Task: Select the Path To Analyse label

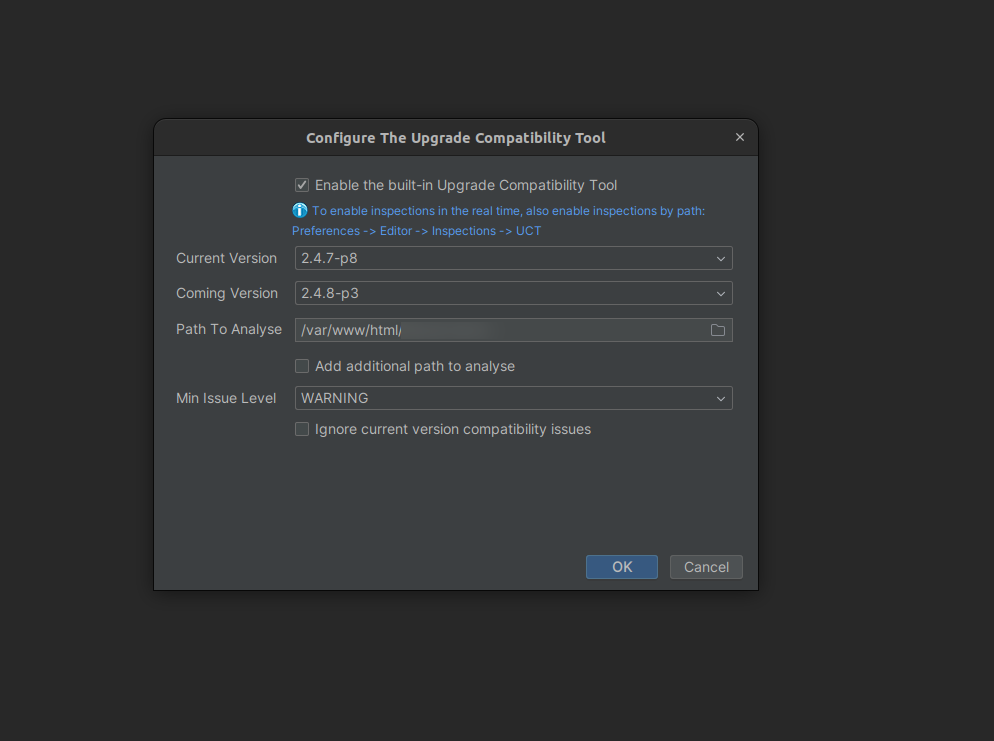Action: [x=229, y=329]
